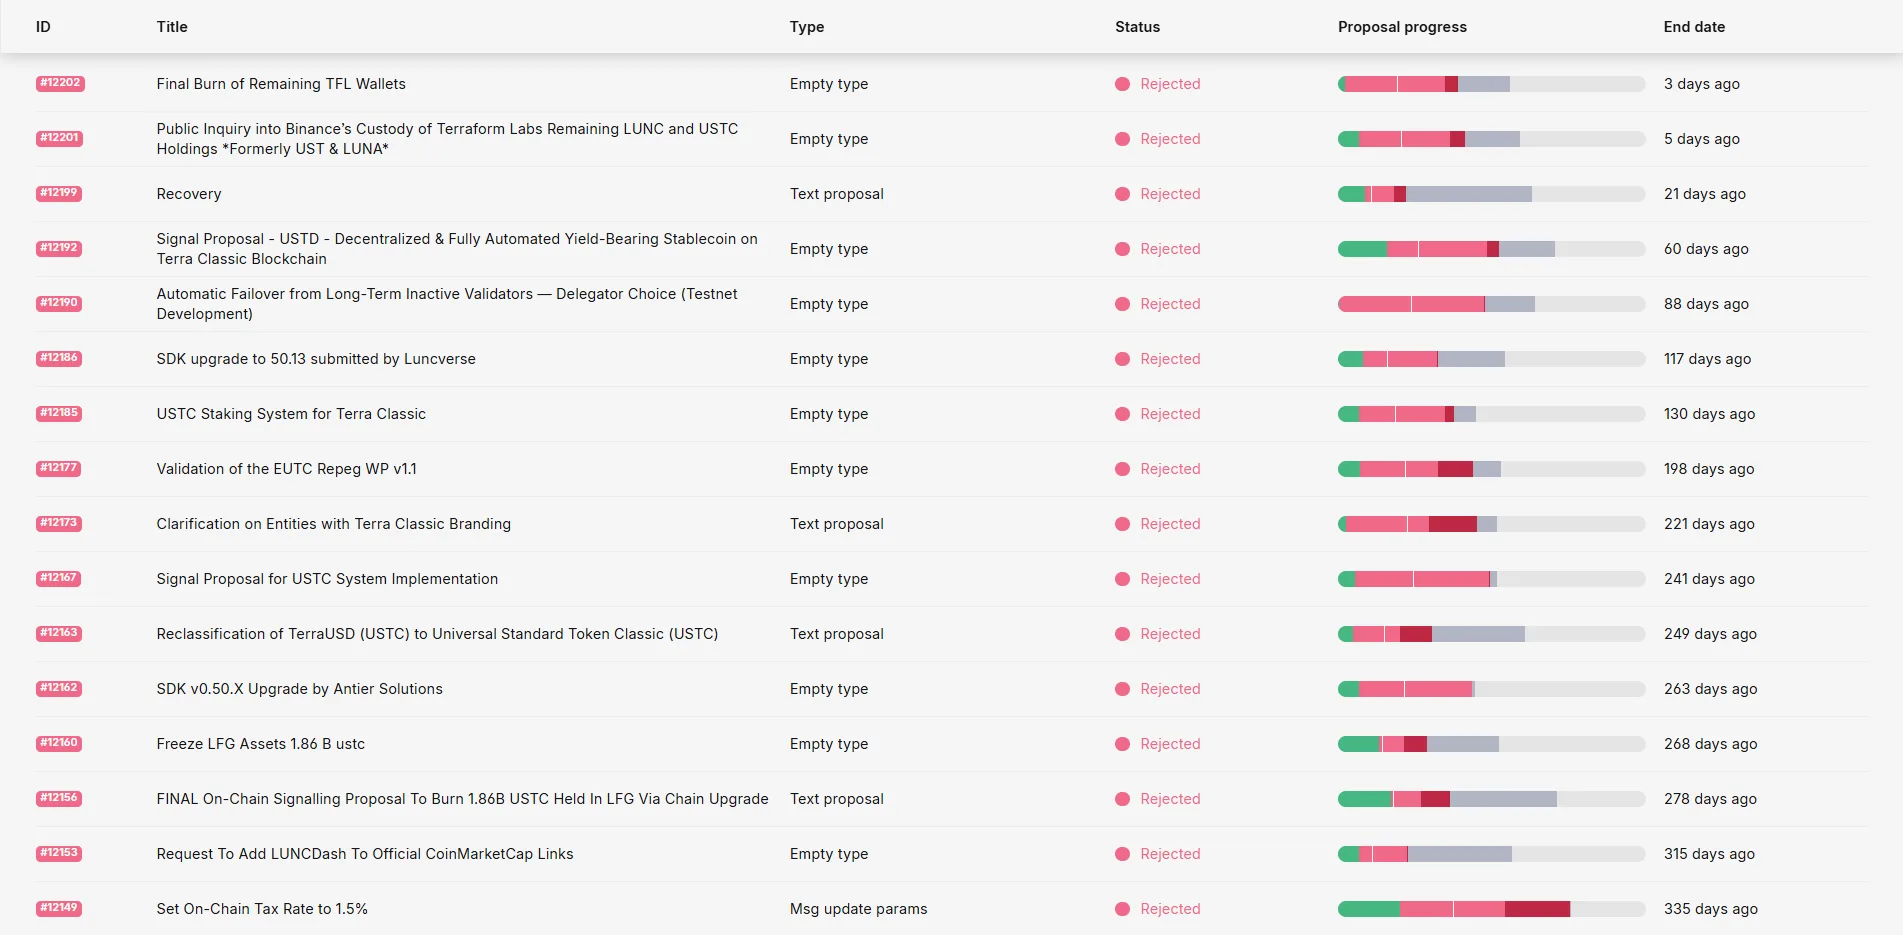The height and width of the screenshot is (935, 1903).
Task: Click the Status column header
Action: 1137,27
